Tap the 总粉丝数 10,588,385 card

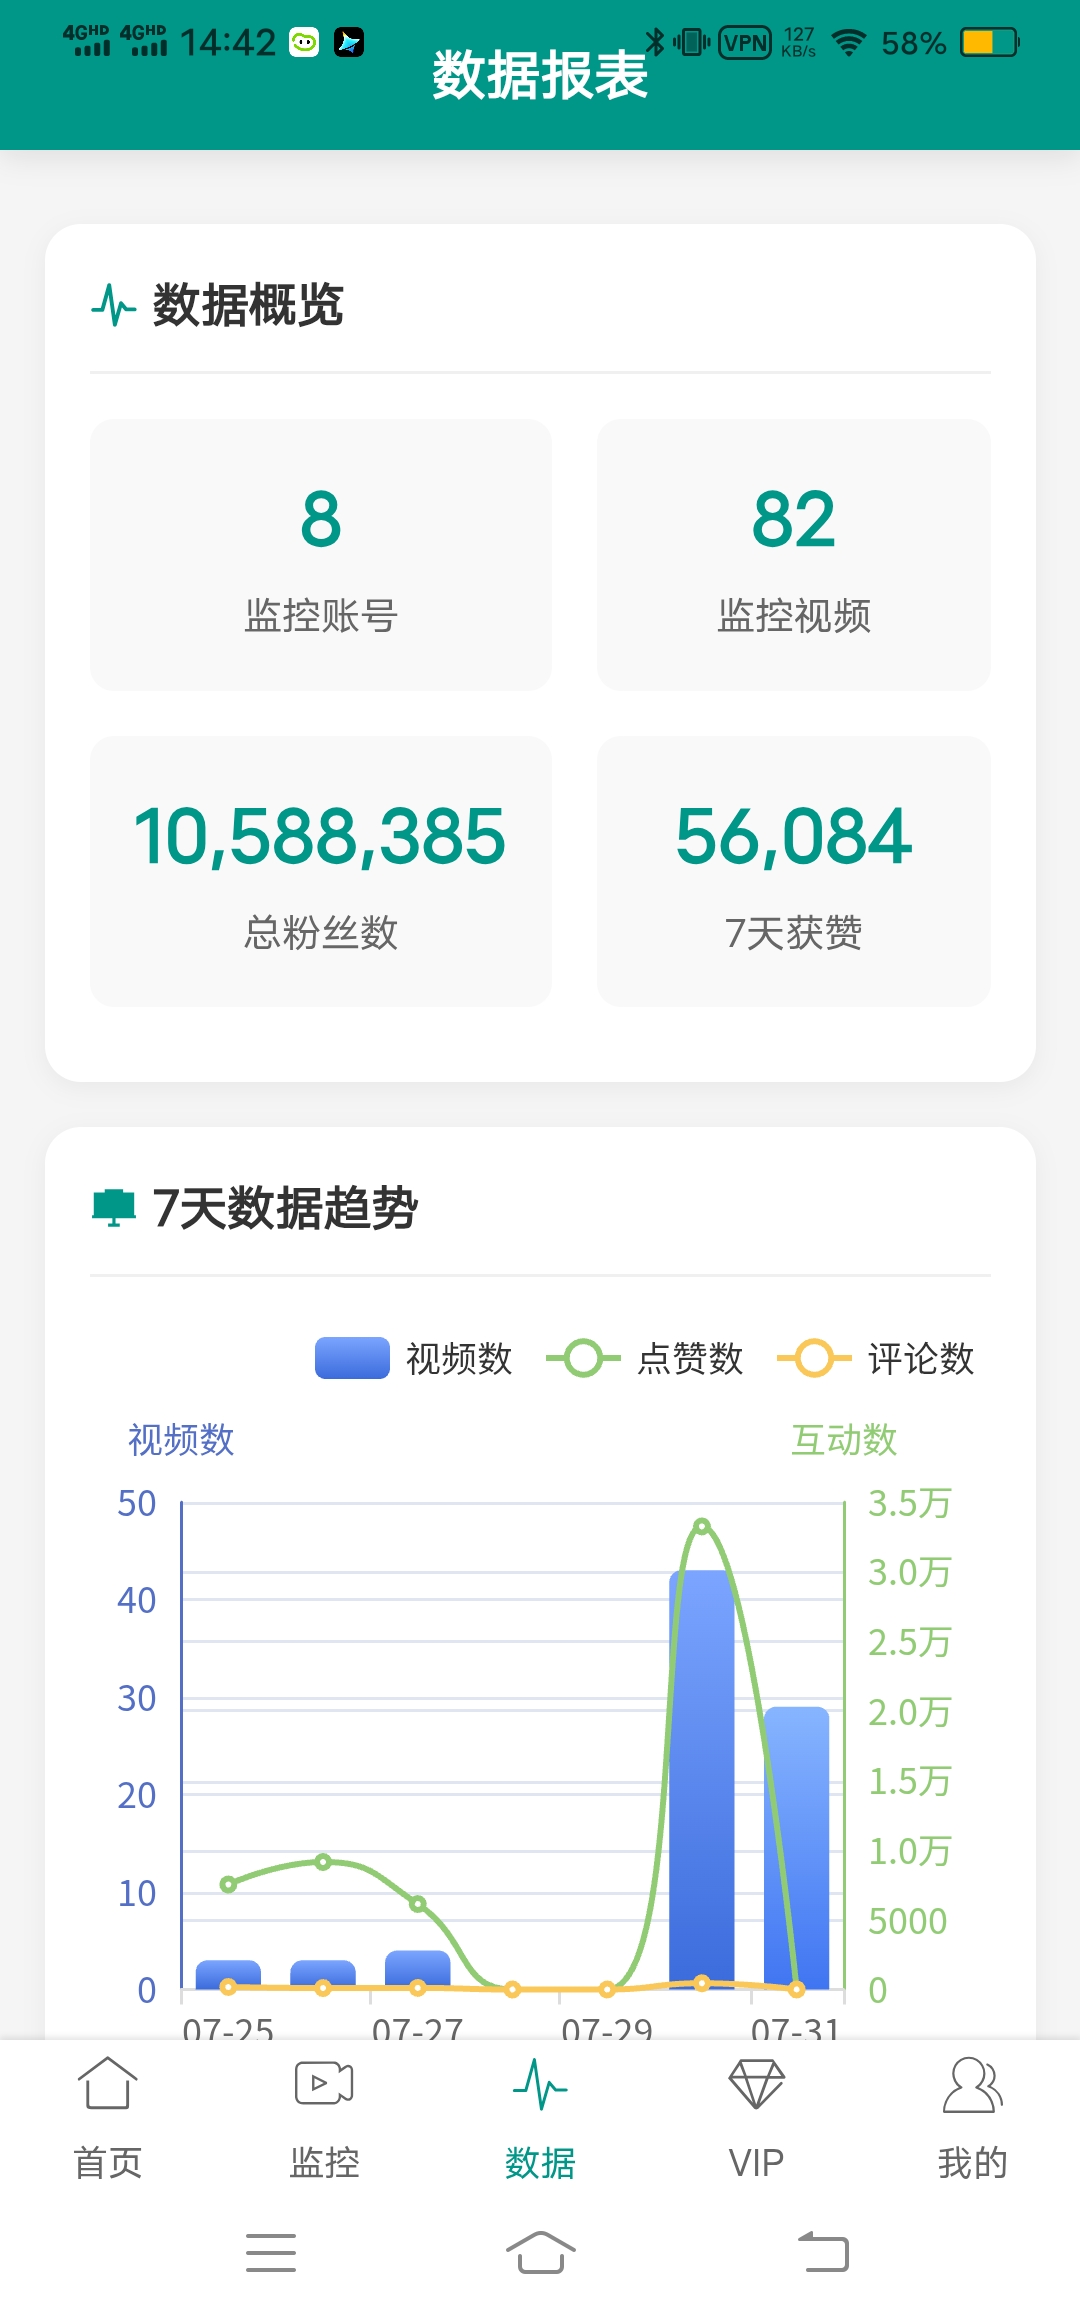point(321,871)
